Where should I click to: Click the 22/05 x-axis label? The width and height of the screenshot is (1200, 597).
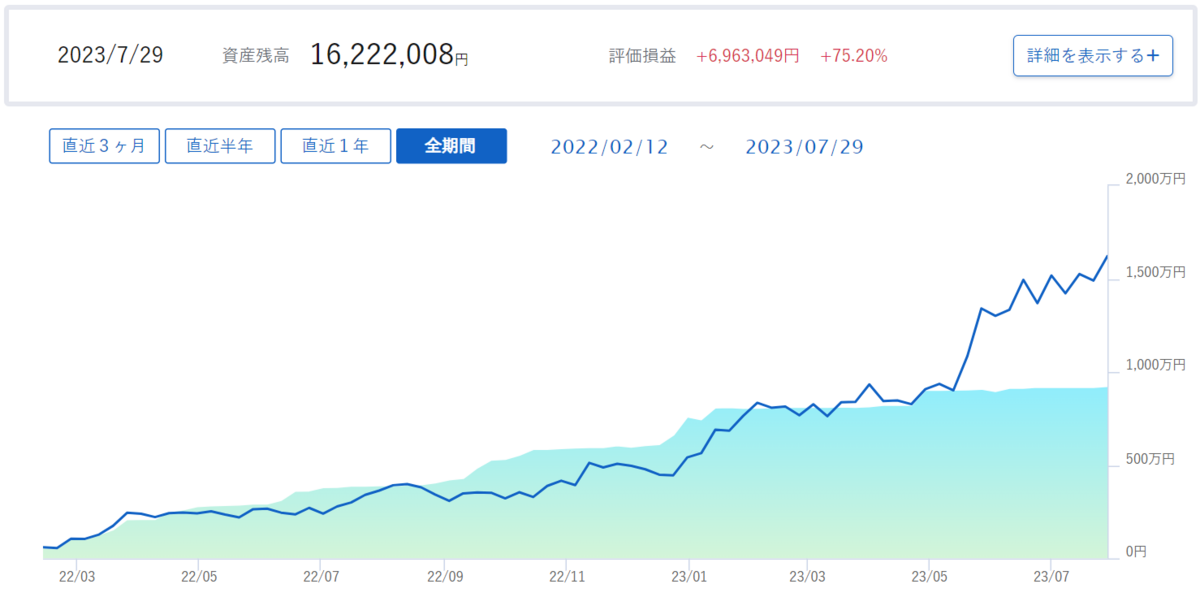[199, 576]
